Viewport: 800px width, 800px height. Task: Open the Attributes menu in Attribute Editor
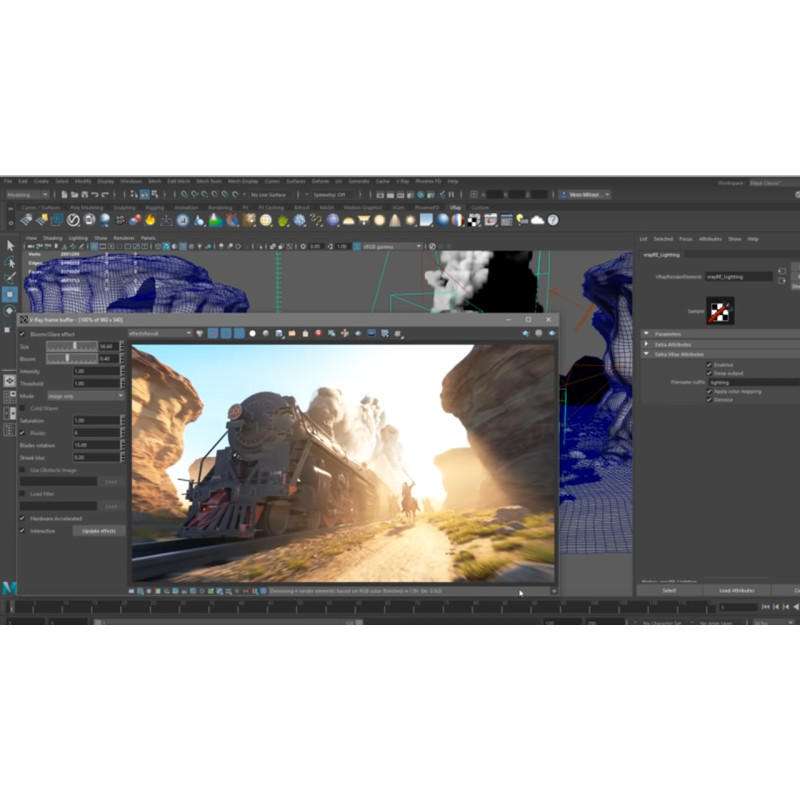pyautogui.click(x=710, y=239)
